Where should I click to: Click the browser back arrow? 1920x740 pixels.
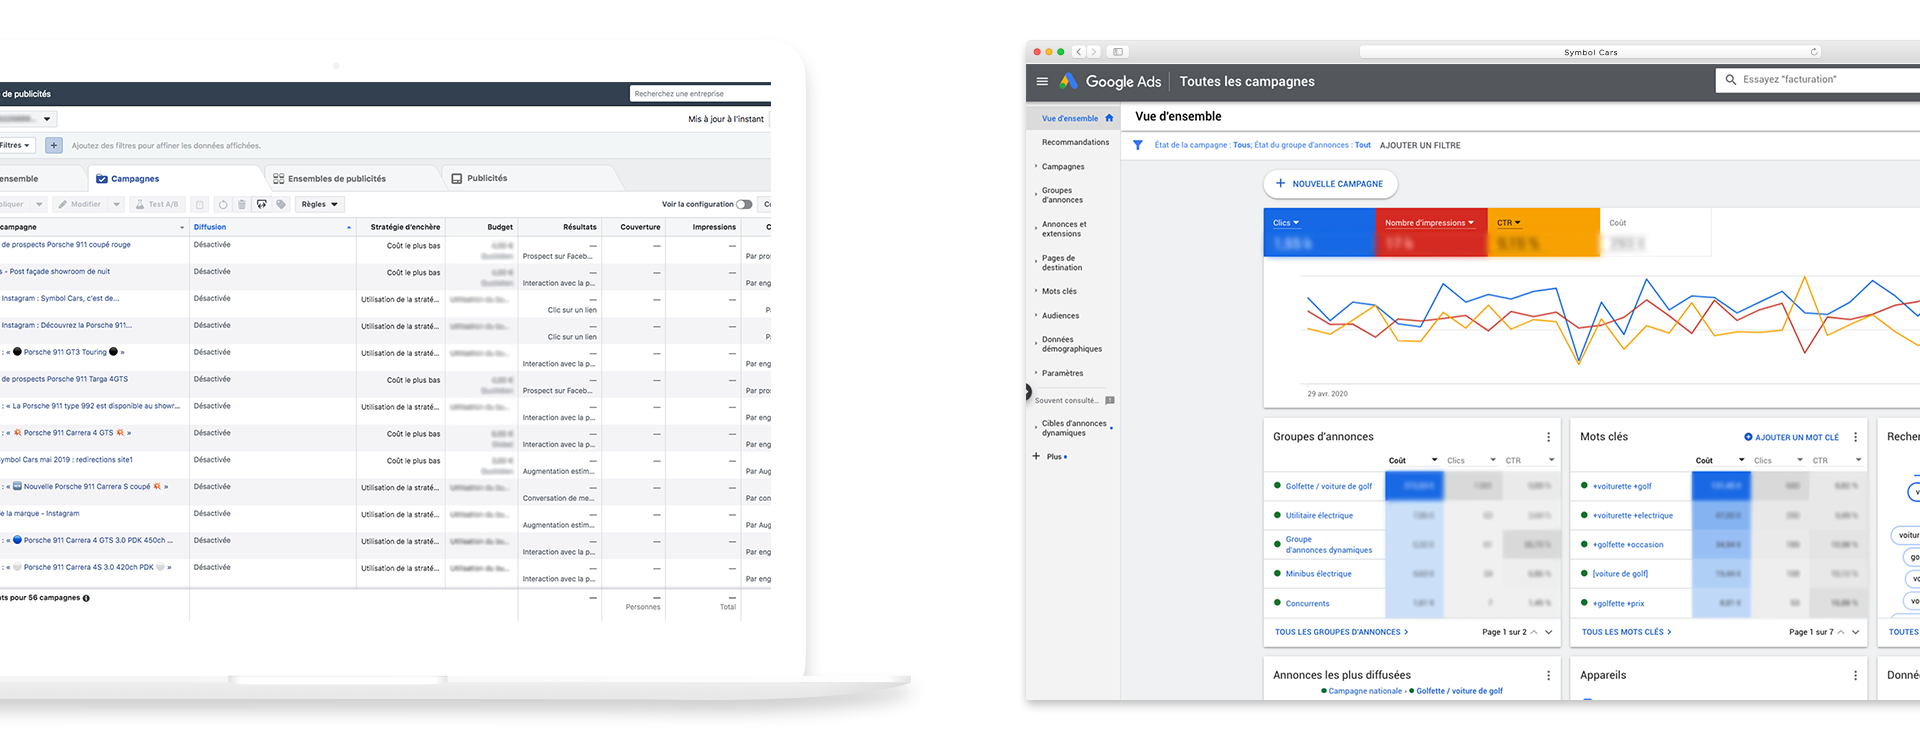1079,52
